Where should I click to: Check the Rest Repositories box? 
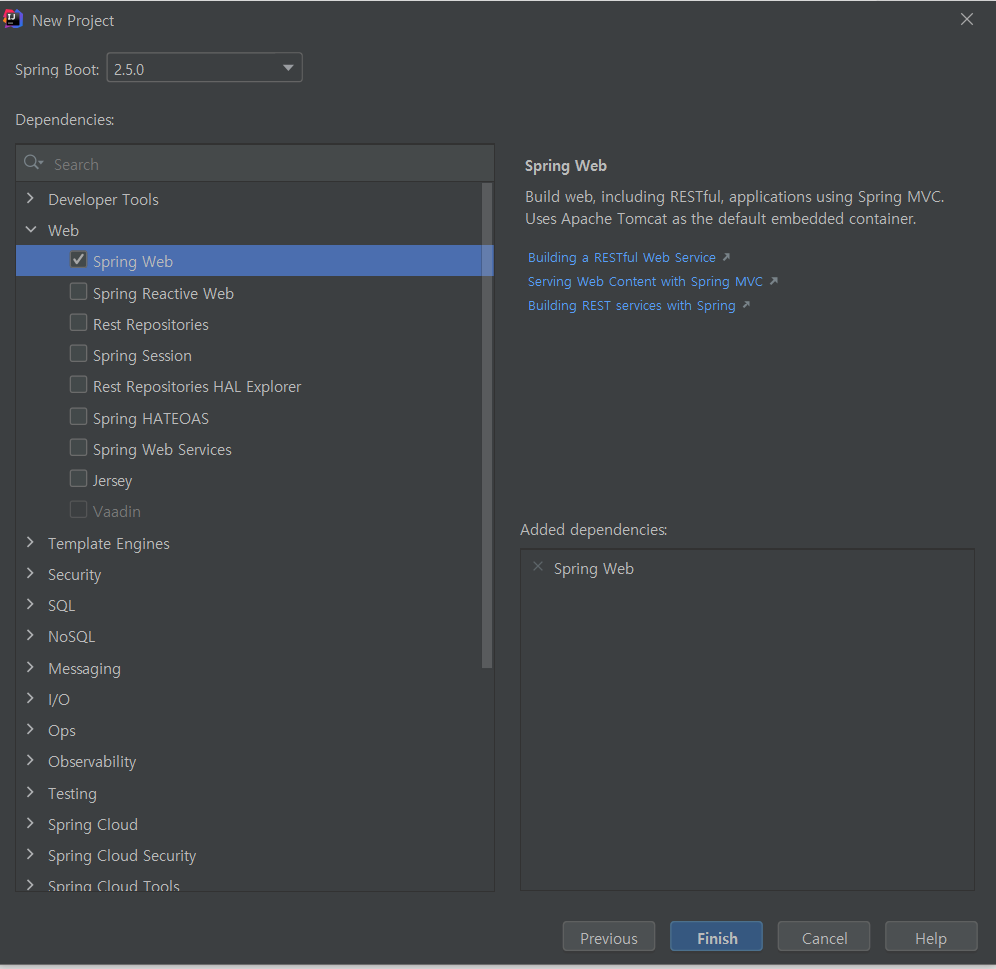click(78, 323)
